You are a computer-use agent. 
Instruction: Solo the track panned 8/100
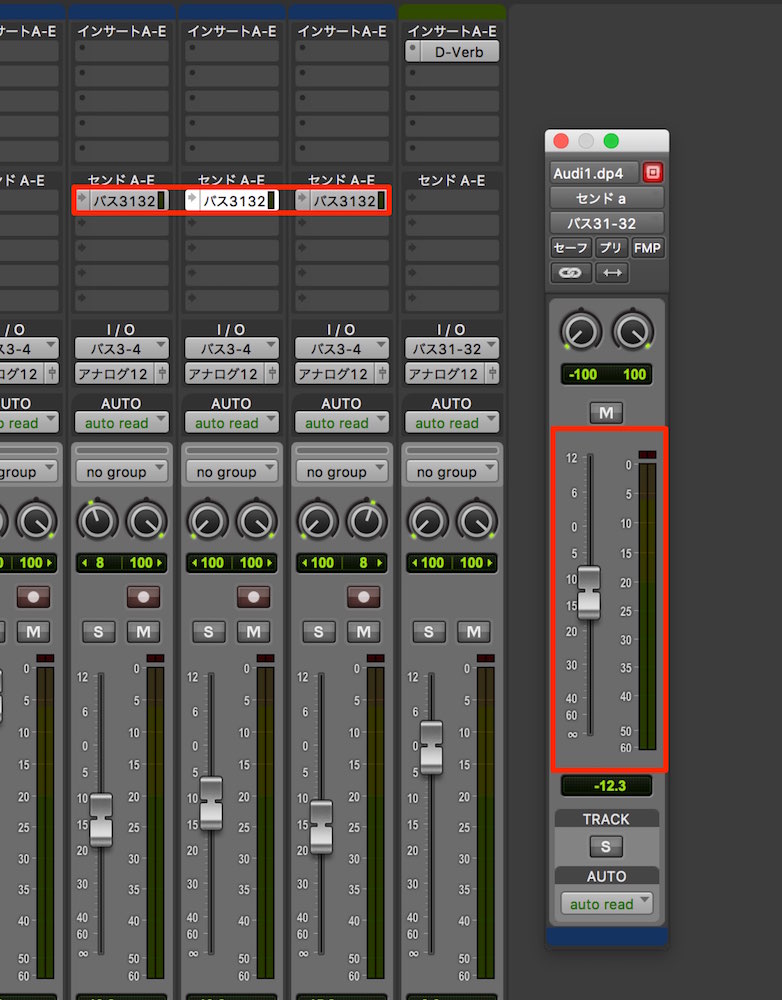point(98,632)
